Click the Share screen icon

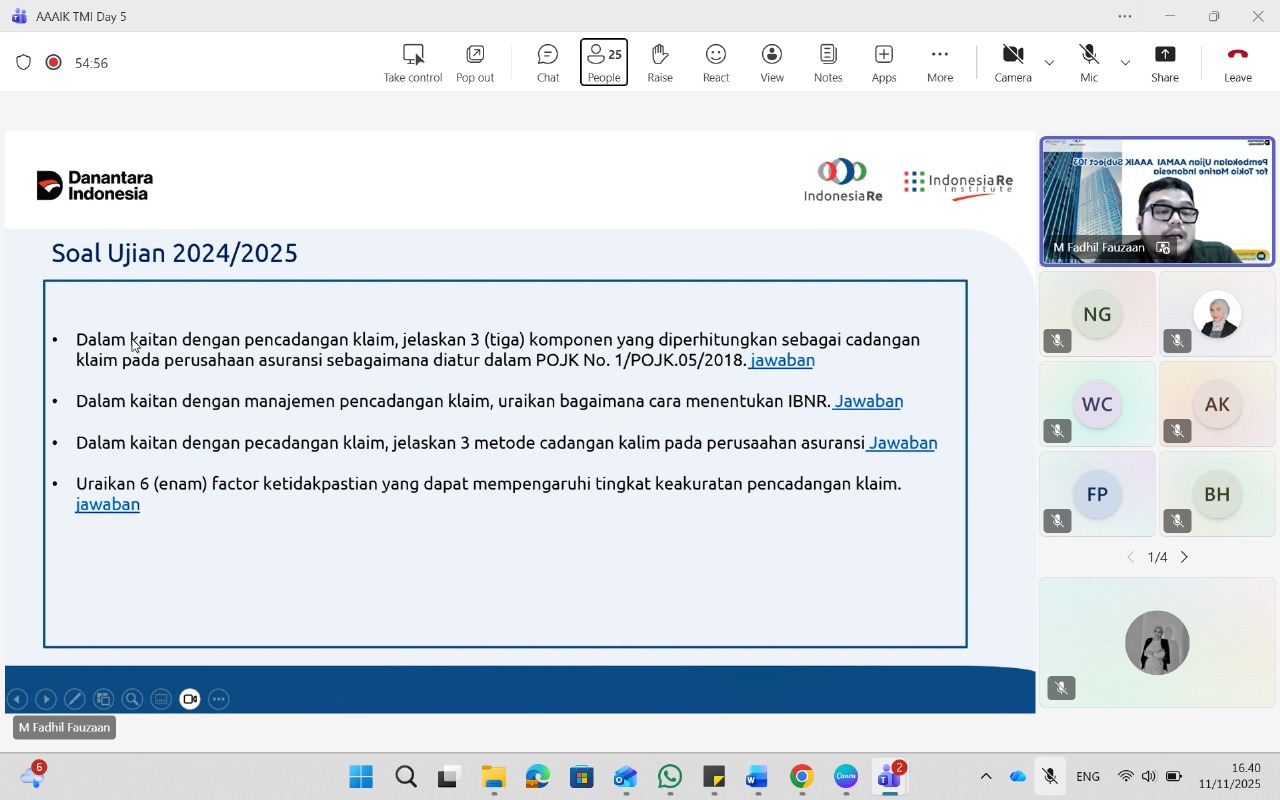[x=1164, y=62]
